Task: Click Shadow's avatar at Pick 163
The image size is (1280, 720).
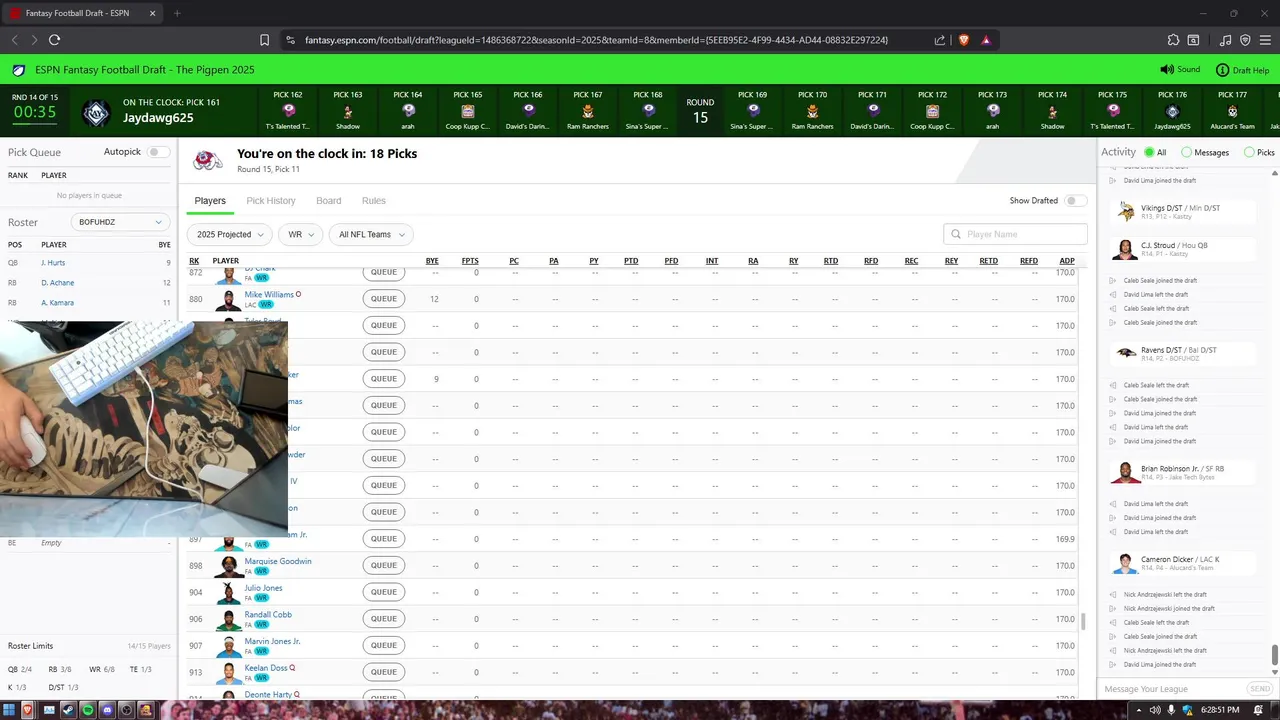Action: (x=348, y=110)
